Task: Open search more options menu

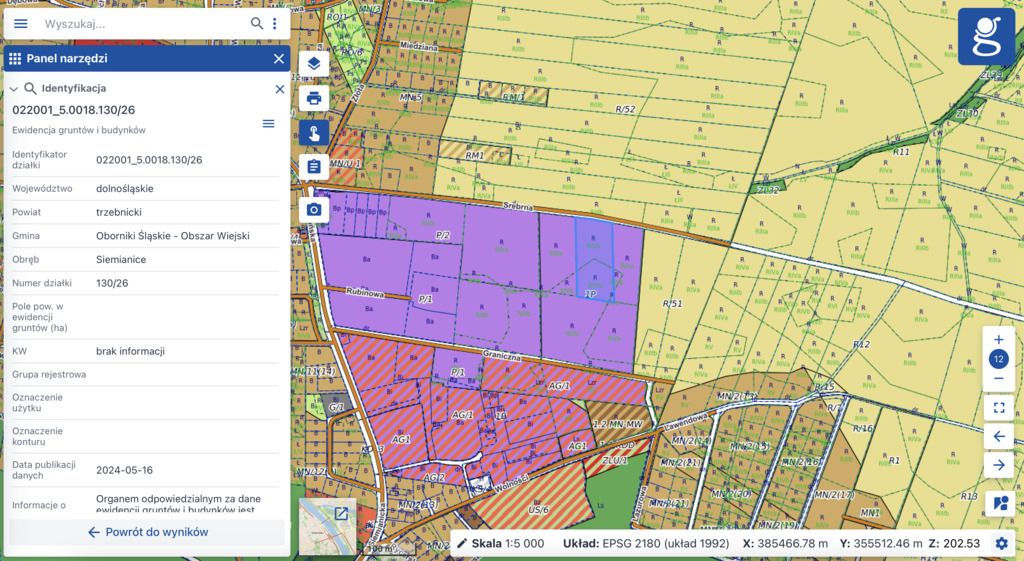Action: pos(275,23)
